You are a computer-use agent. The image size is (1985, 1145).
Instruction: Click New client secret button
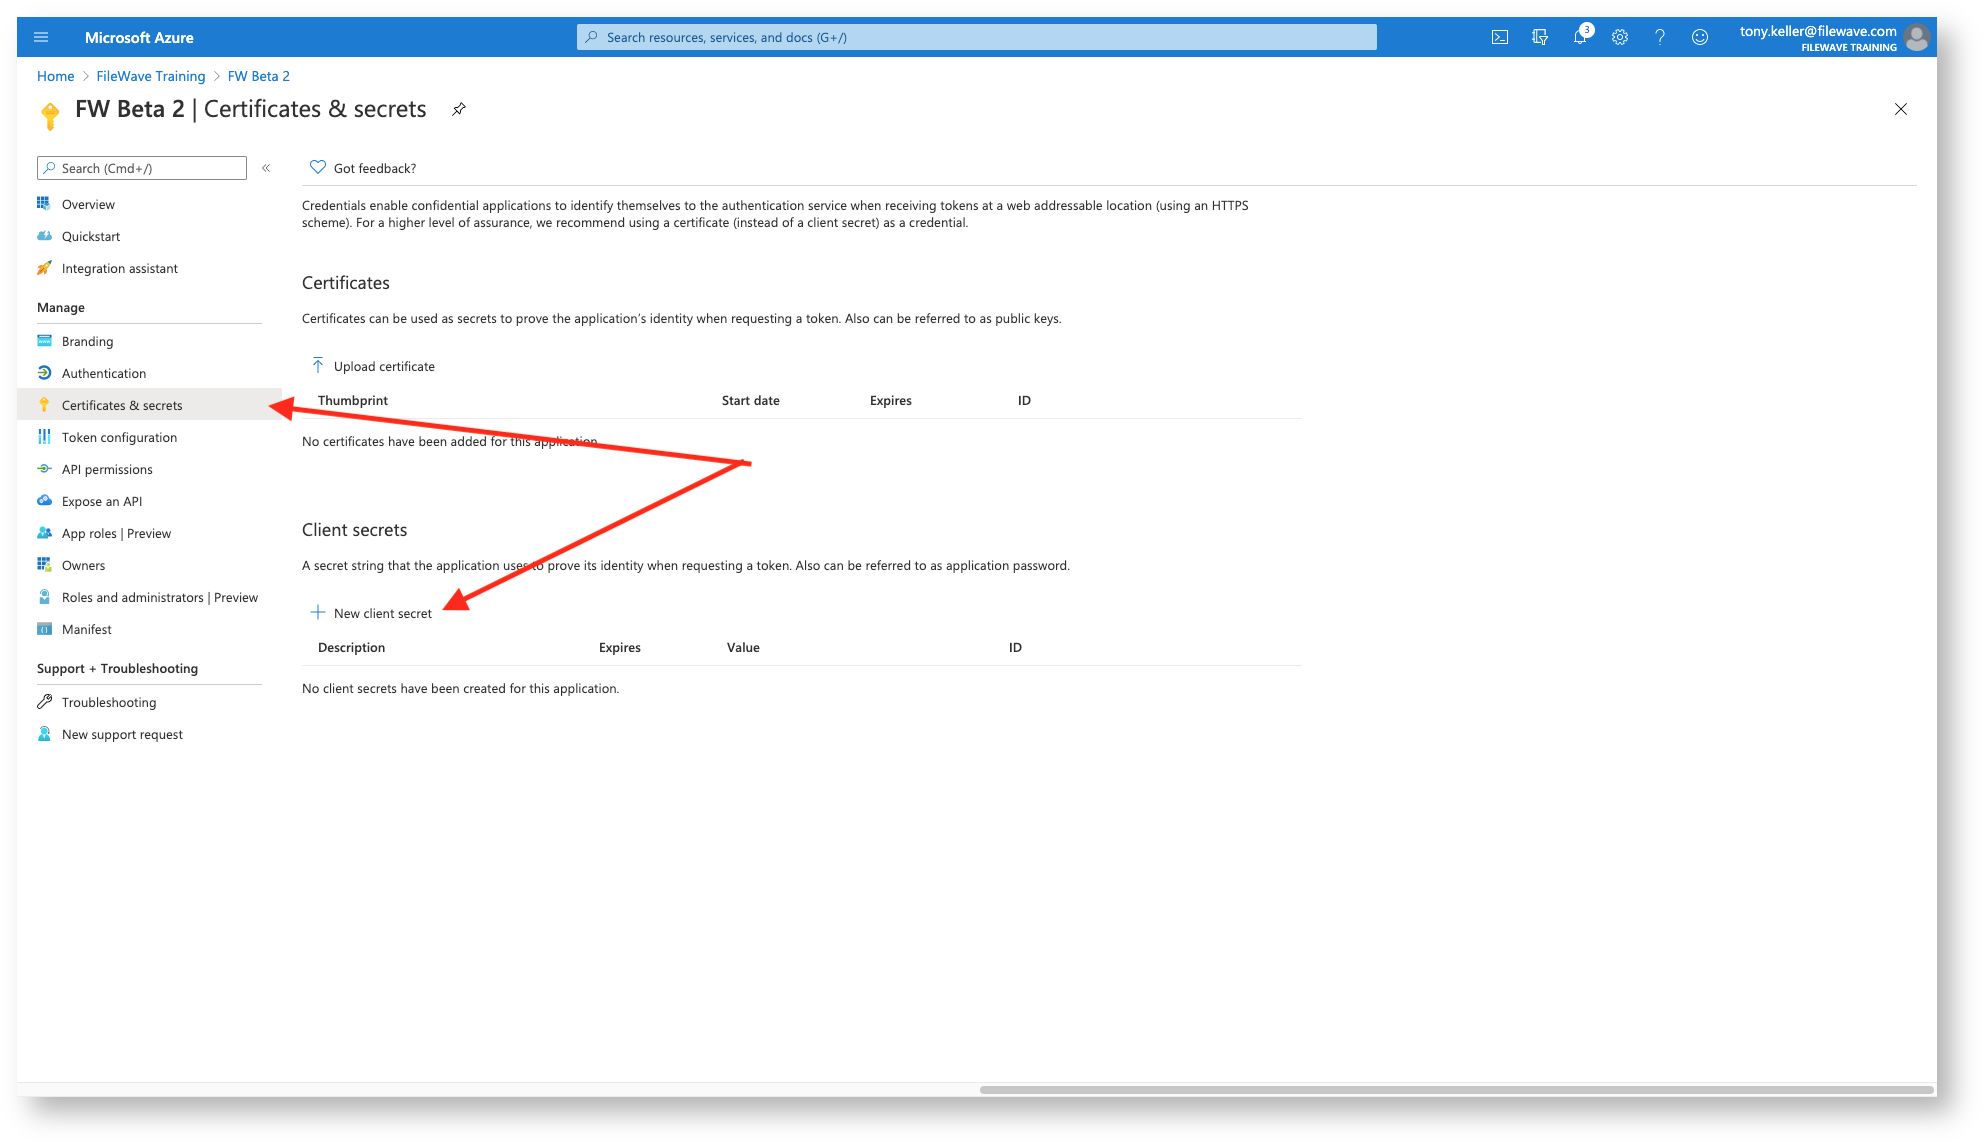[371, 613]
